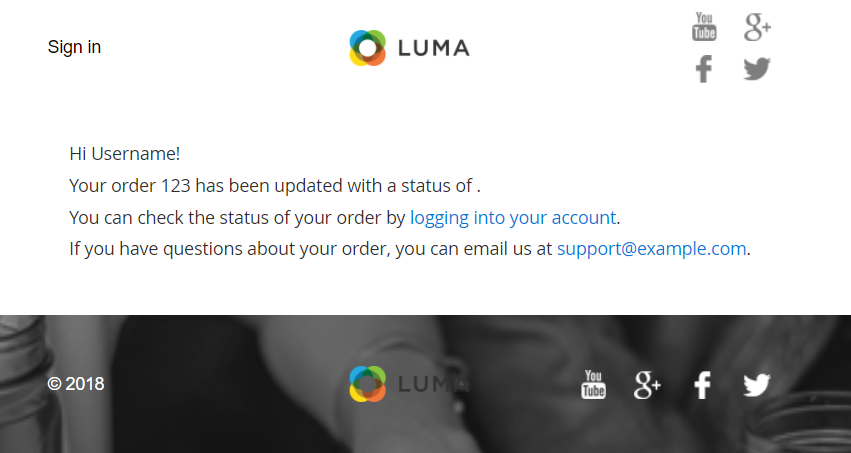Click the colorful Luma emblem in the header
Image resolution: width=851 pixels, height=453 pixels.
click(x=368, y=48)
